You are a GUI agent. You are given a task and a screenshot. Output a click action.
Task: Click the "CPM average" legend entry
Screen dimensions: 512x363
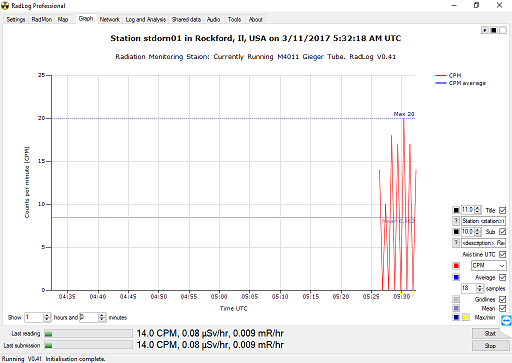pyautogui.click(x=461, y=83)
